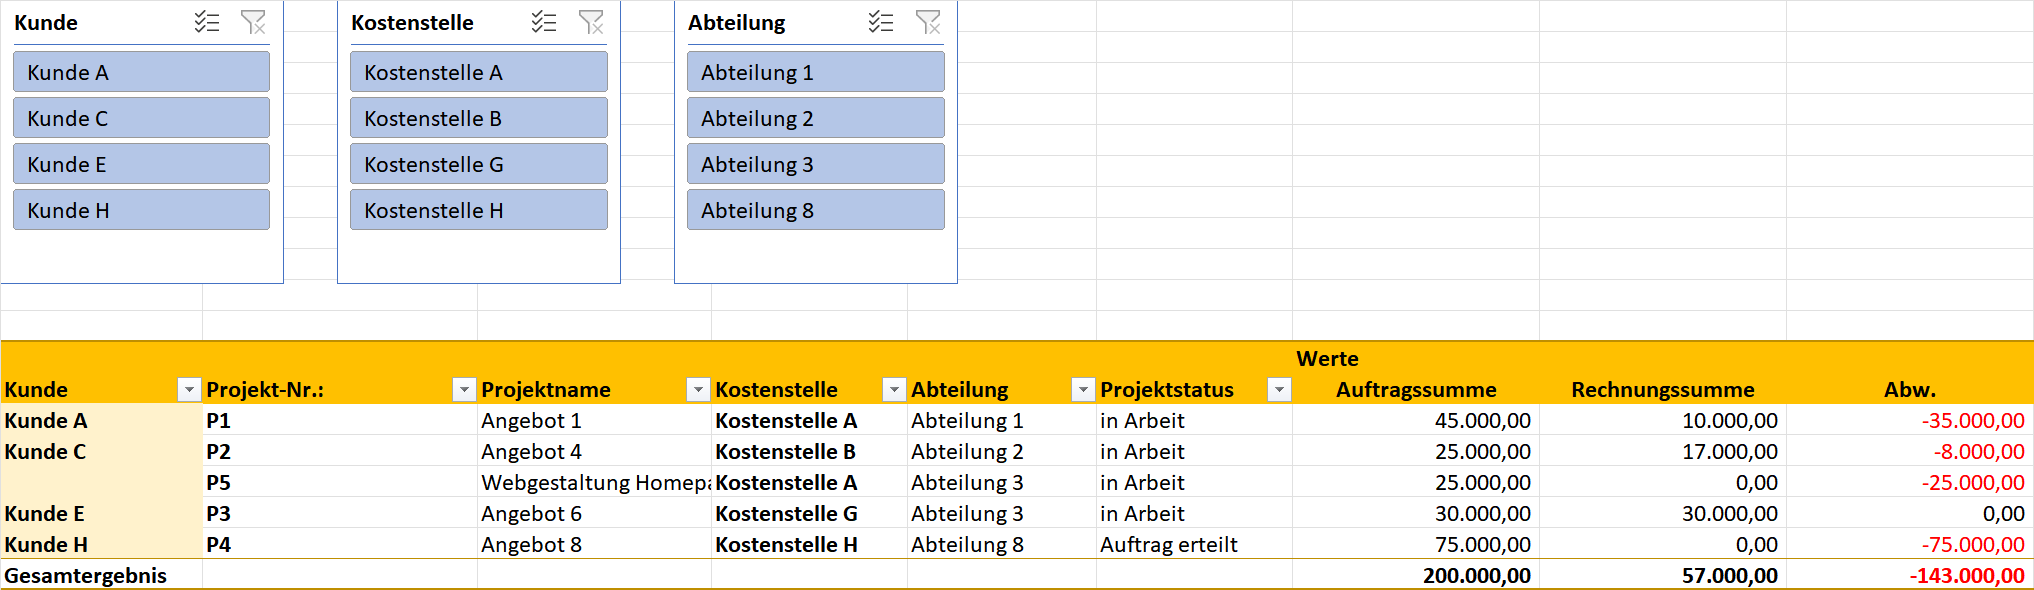2034x590 pixels.
Task: Toggle multi-select in the Abteilung slicer
Action: [881, 22]
